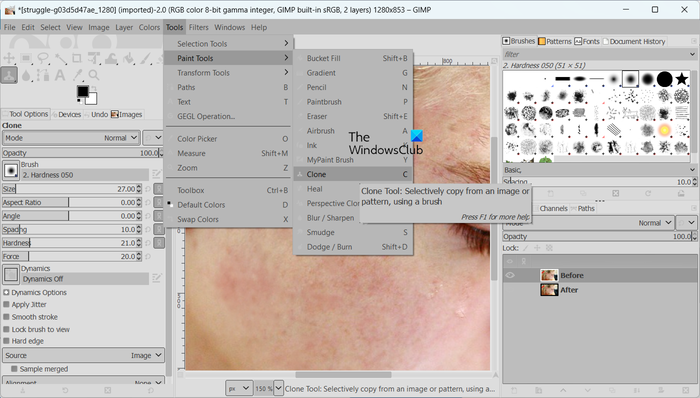Image resolution: width=700 pixels, height=398 pixels.
Task: Switch to Undo tab
Action: point(96,114)
